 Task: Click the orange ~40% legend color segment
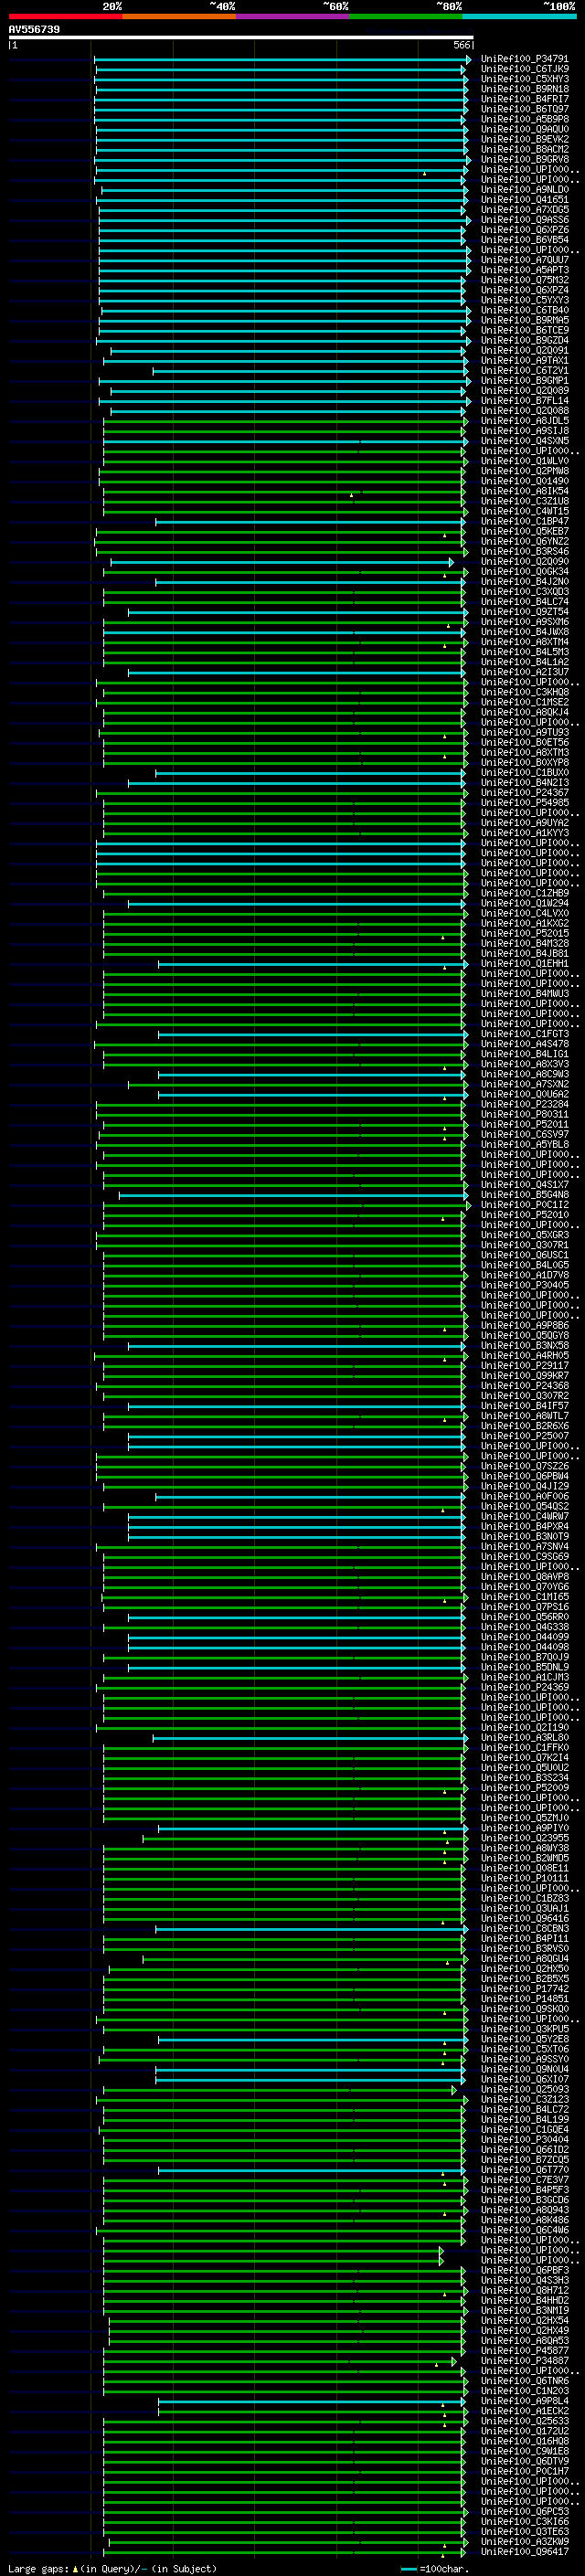[179, 17]
